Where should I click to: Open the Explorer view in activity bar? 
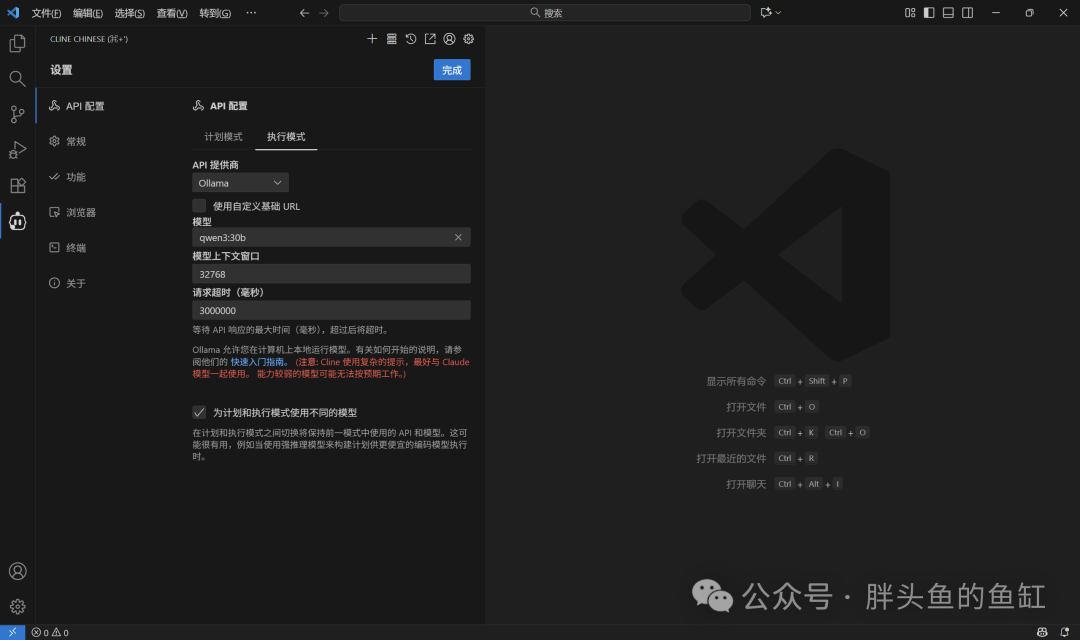pos(17,43)
